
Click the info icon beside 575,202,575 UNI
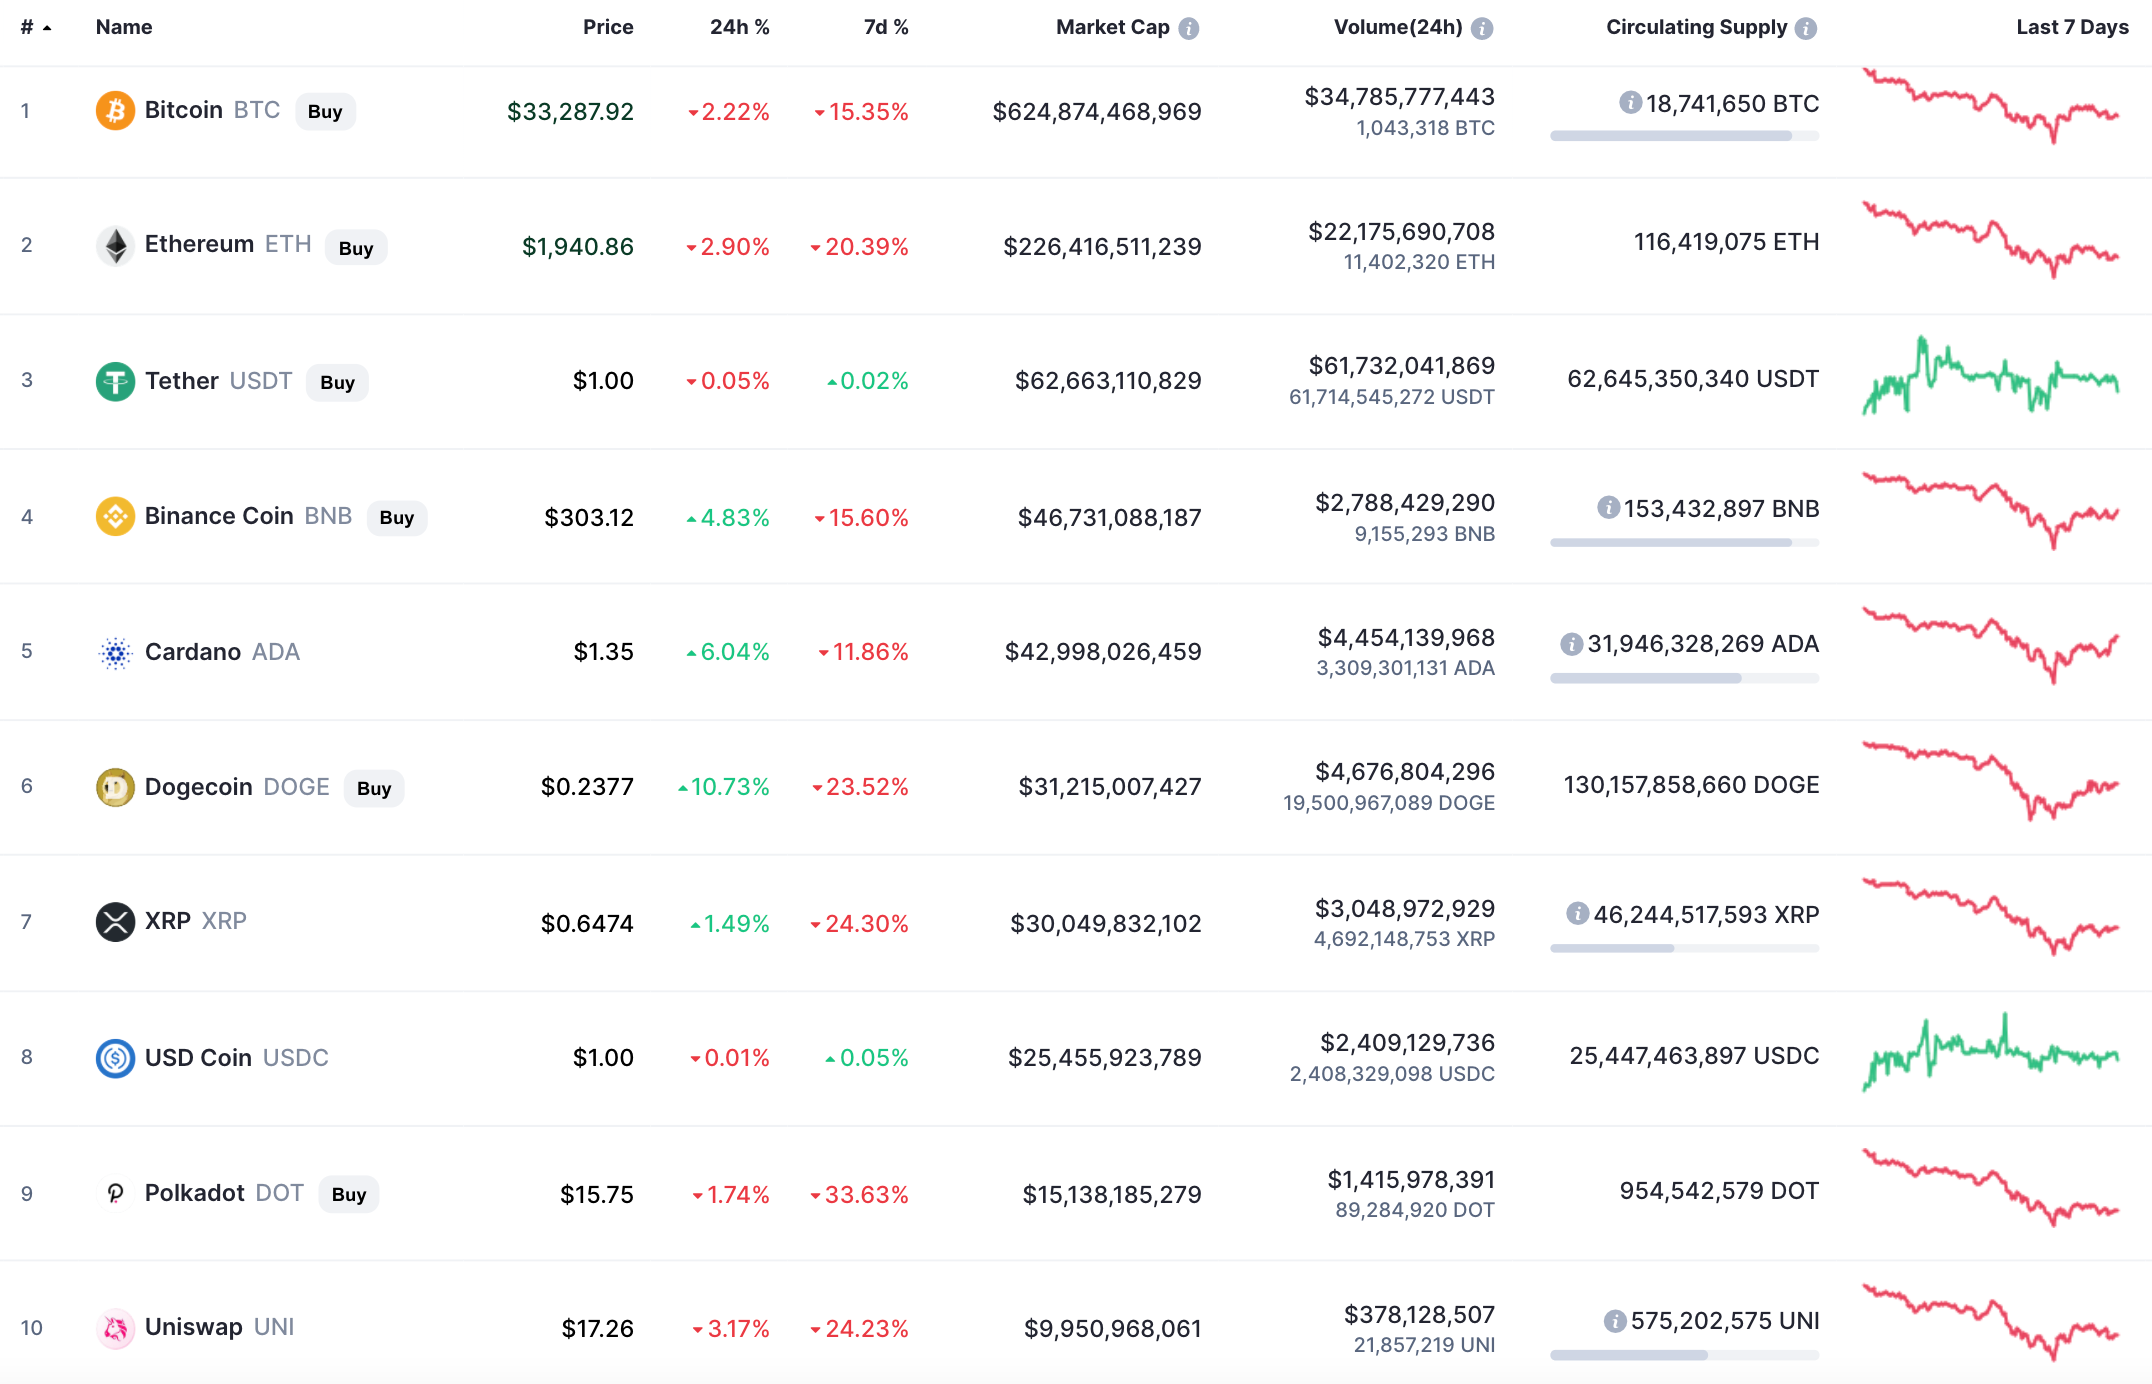(x=1614, y=1321)
